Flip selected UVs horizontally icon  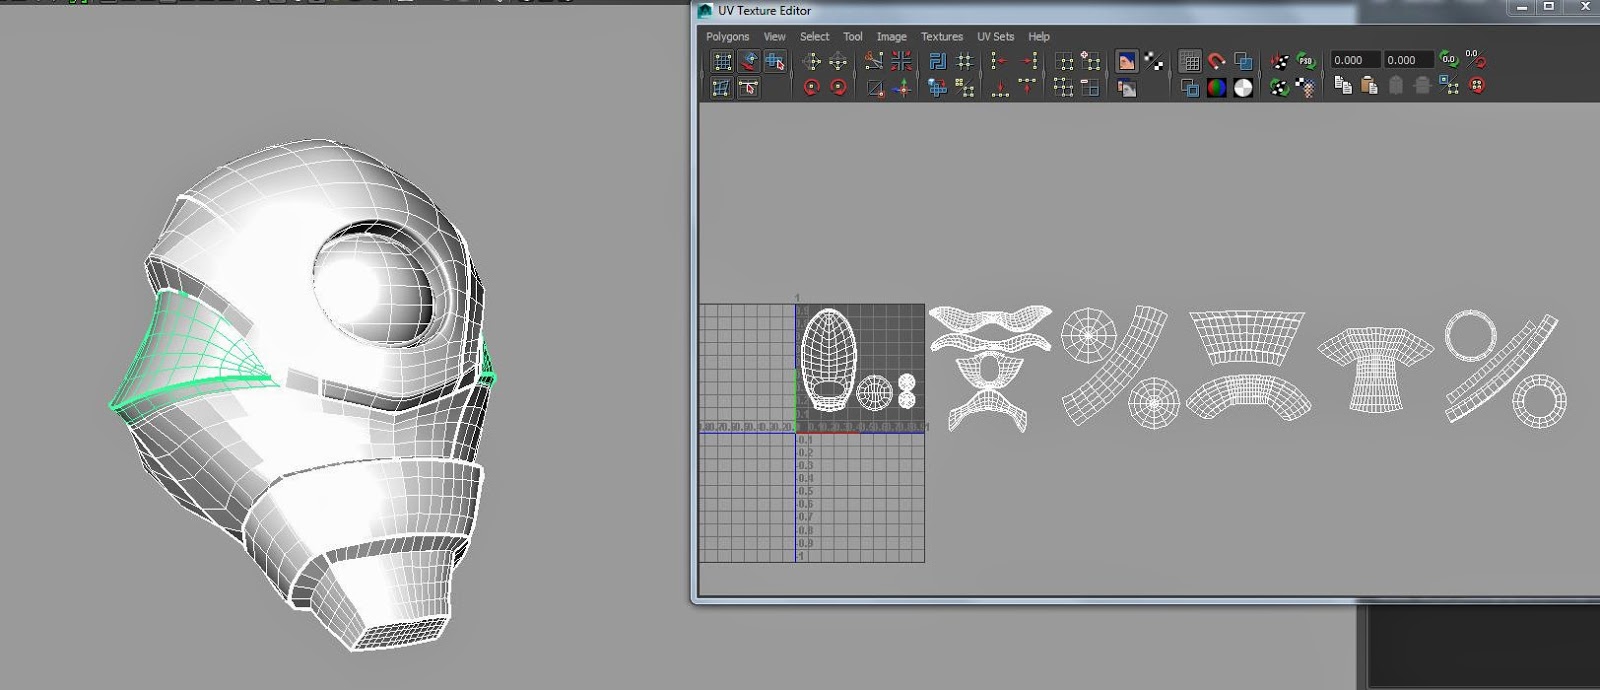811,61
